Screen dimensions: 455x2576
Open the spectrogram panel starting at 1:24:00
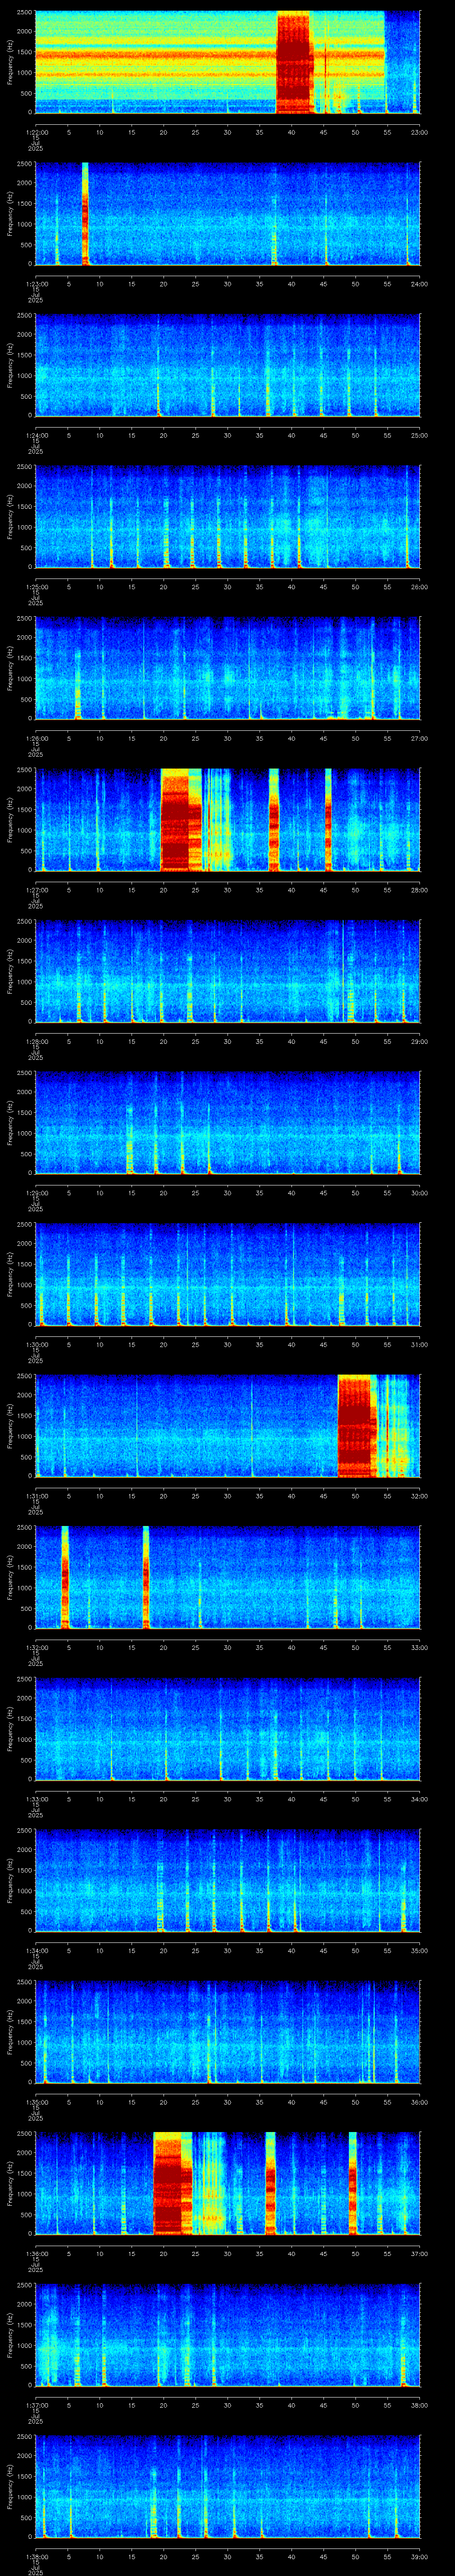227,365
